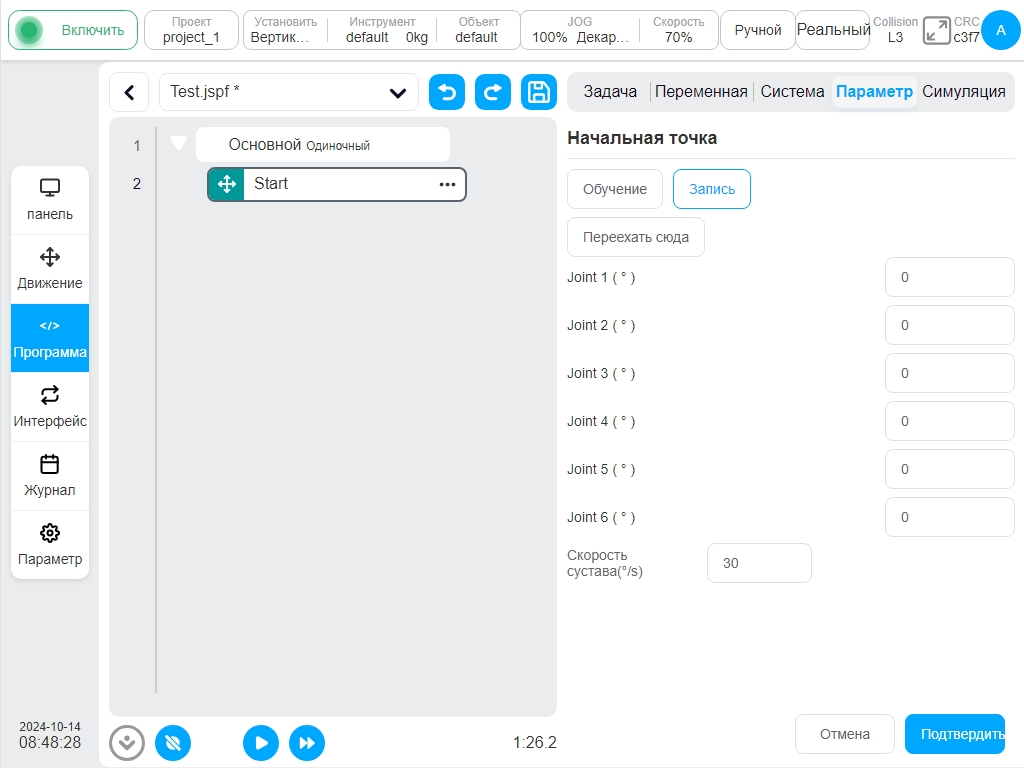The image size is (1024, 768).
Task: Redo the program change
Action: [493, 92]
